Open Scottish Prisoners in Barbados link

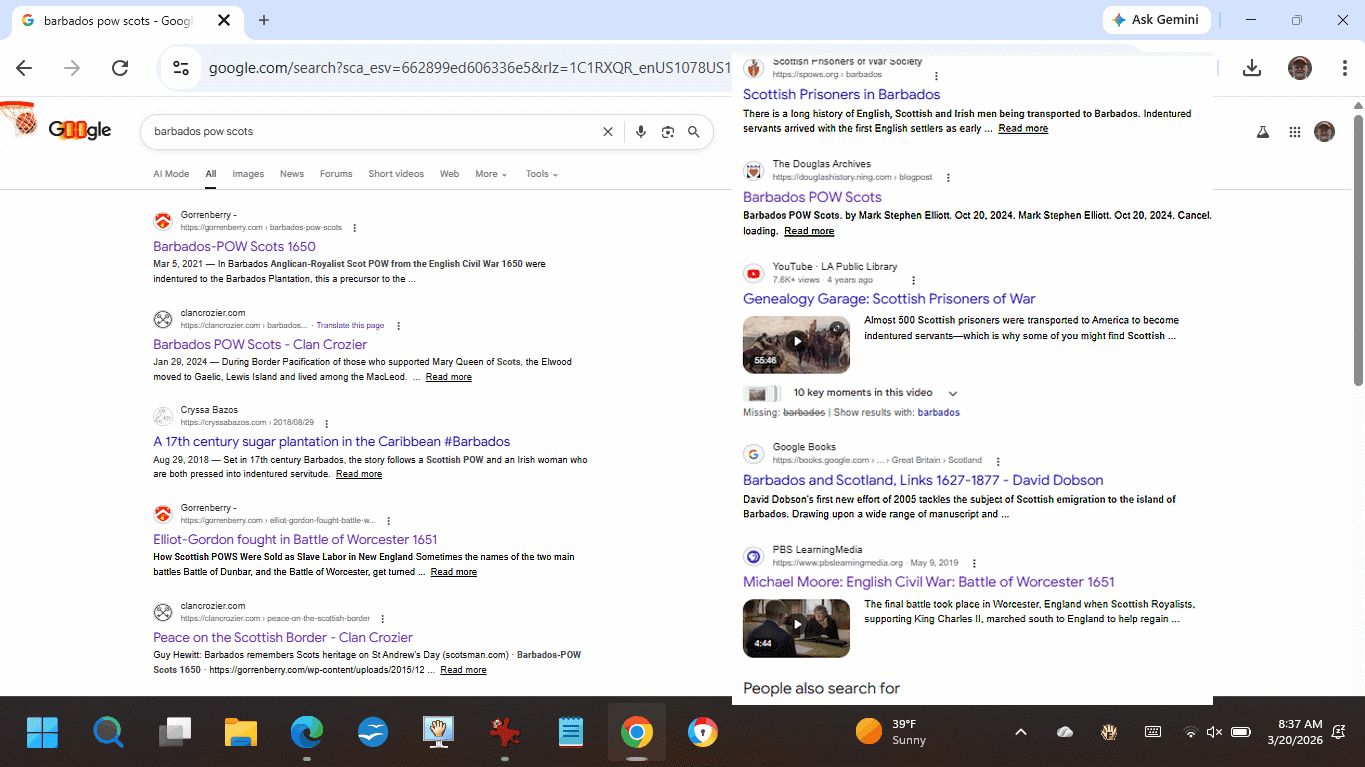tap(841, 94)
